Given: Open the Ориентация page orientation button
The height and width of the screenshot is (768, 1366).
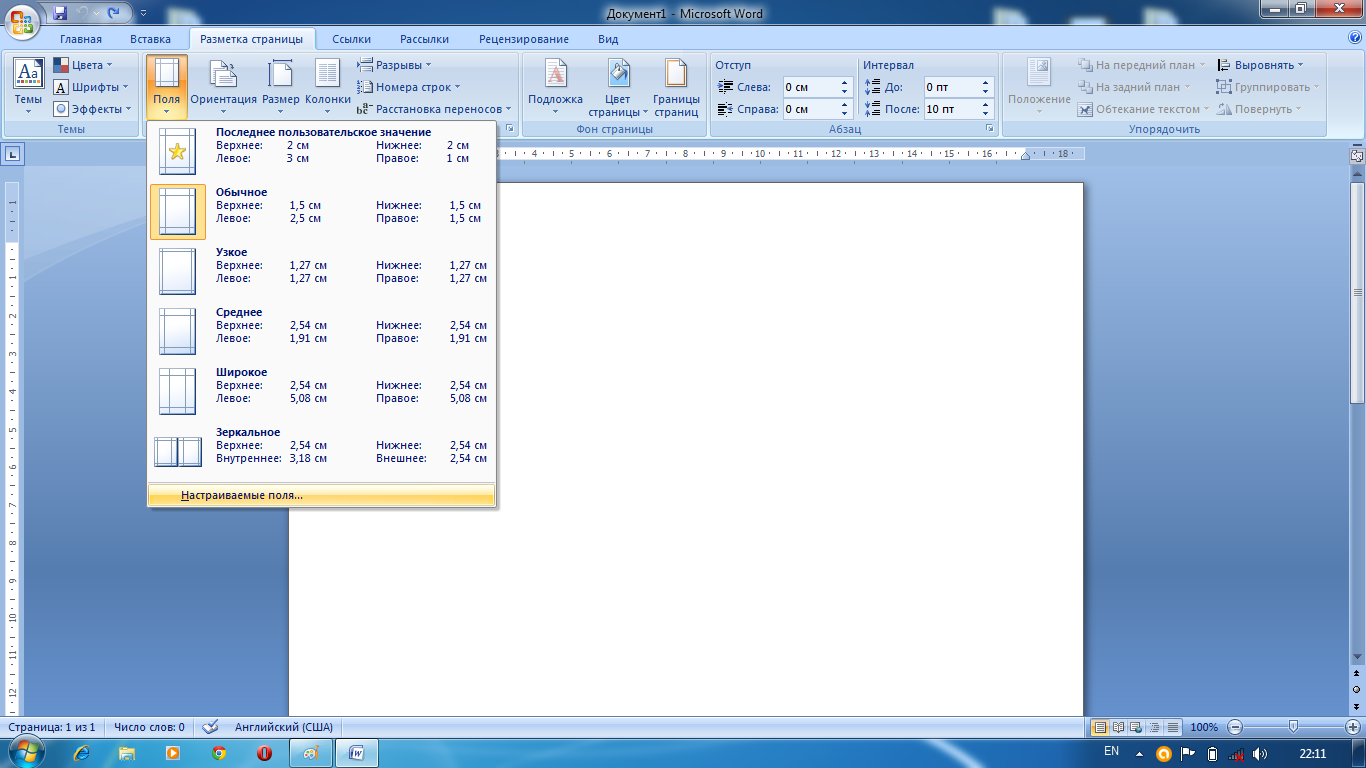Looking at the screenshot, I should [x=224, y=87].
